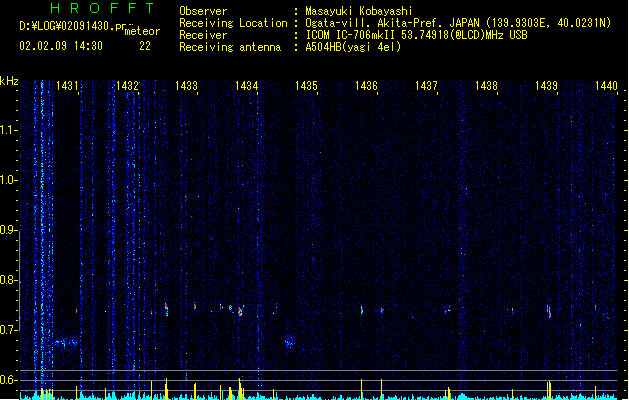Click the kHz axis unit label
Viewport: 629px width, 400px height.
pos(9,81)
